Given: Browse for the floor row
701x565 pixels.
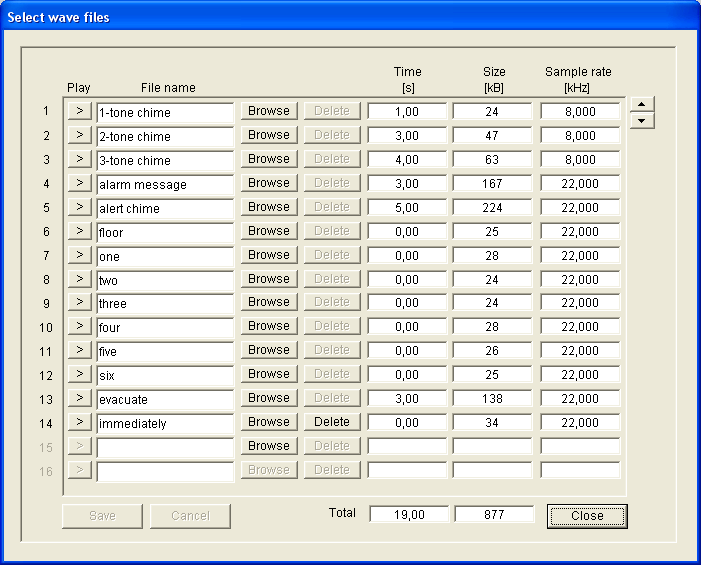Looking at the screenshot, I should click(269, 231).
